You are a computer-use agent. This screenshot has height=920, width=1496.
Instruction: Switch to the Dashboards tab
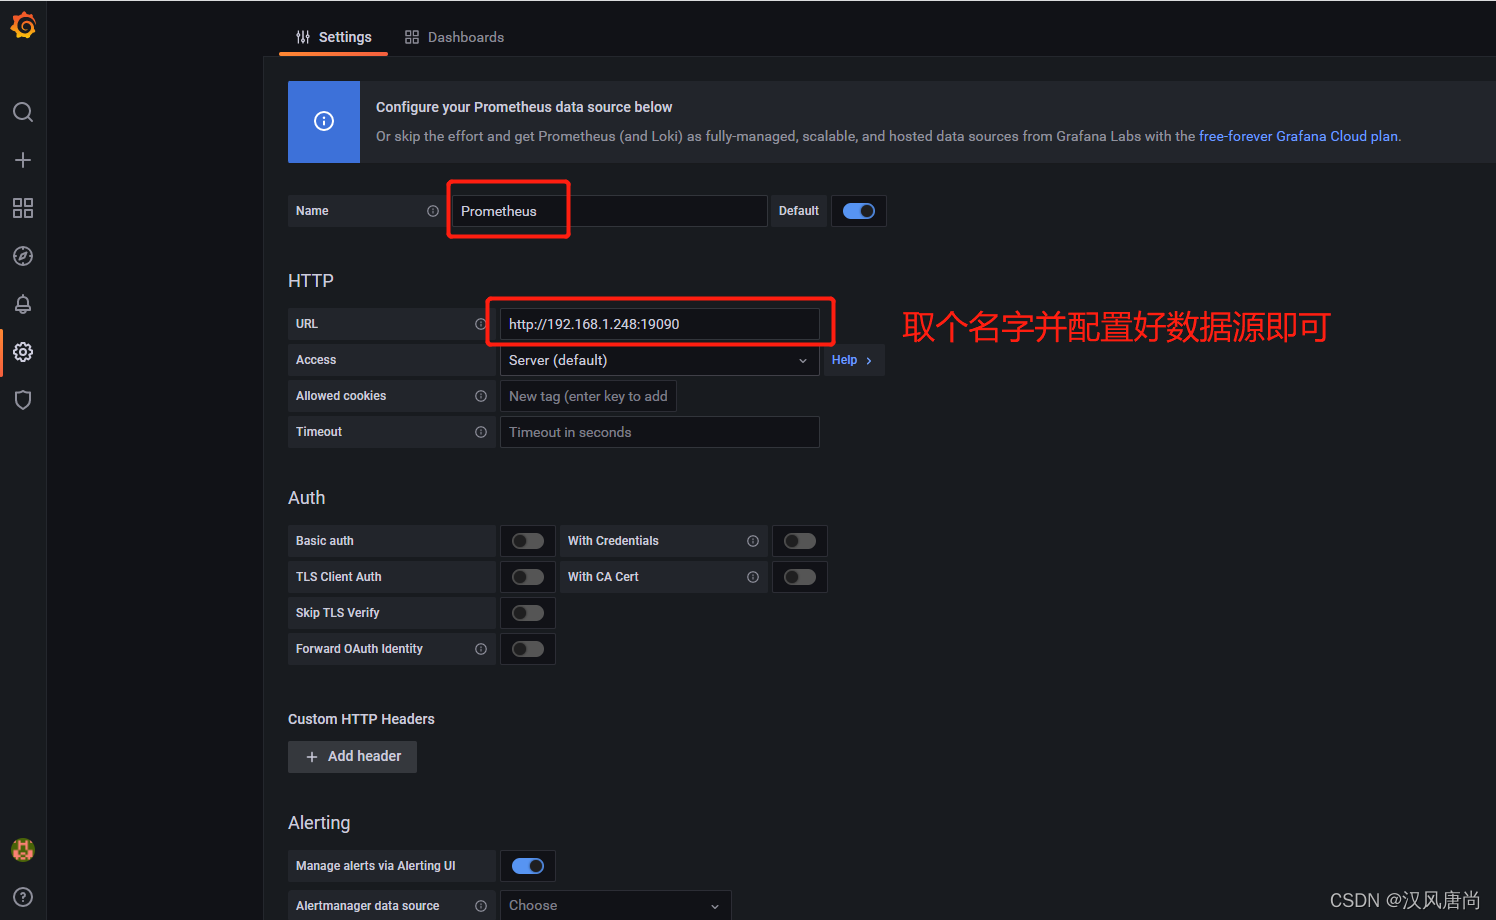454,37
